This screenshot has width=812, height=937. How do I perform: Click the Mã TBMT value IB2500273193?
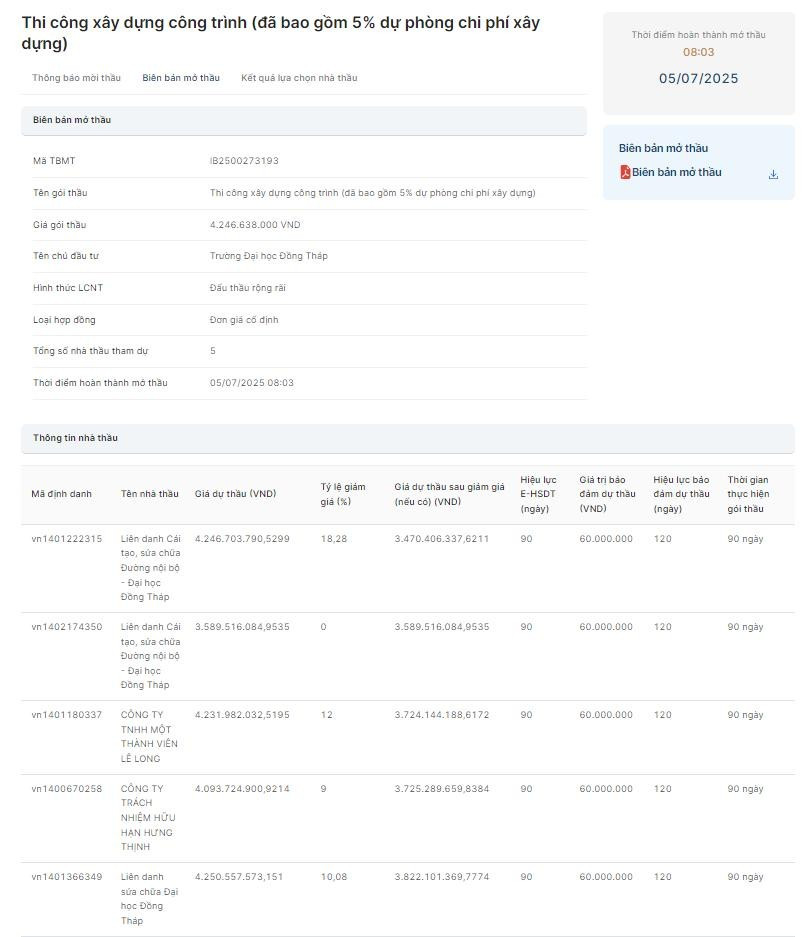pyautogui.click(x=244, y=161)
